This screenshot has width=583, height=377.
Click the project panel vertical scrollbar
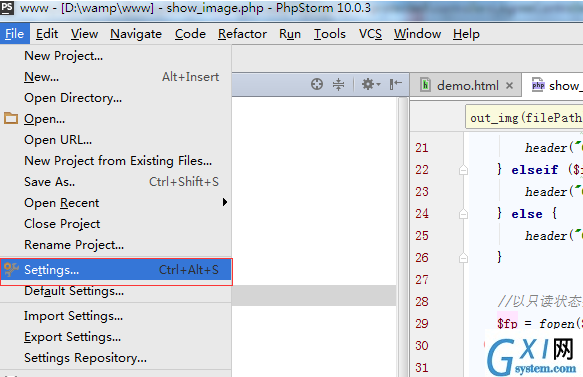(x=403, y=237)
